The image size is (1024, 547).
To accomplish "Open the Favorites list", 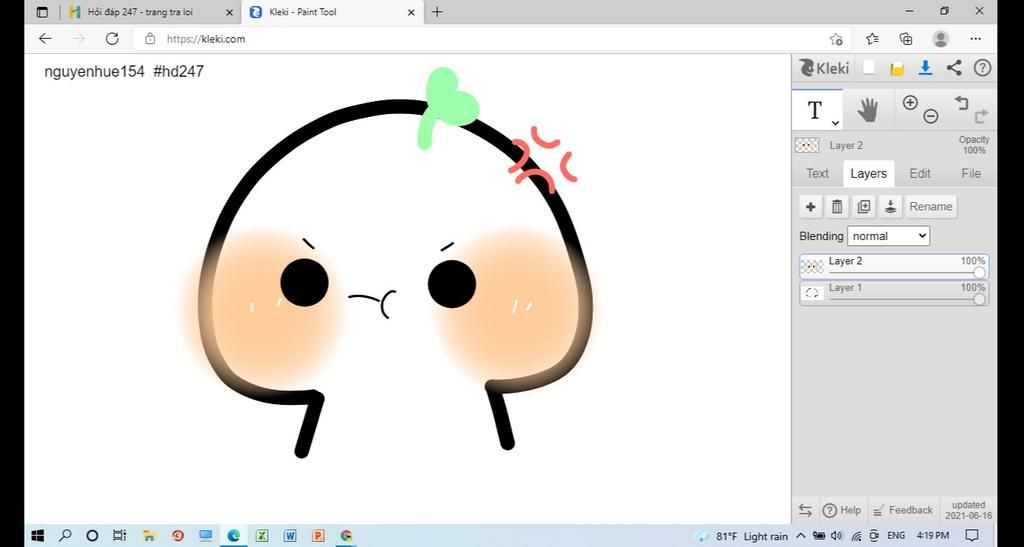I will point(872,39).
